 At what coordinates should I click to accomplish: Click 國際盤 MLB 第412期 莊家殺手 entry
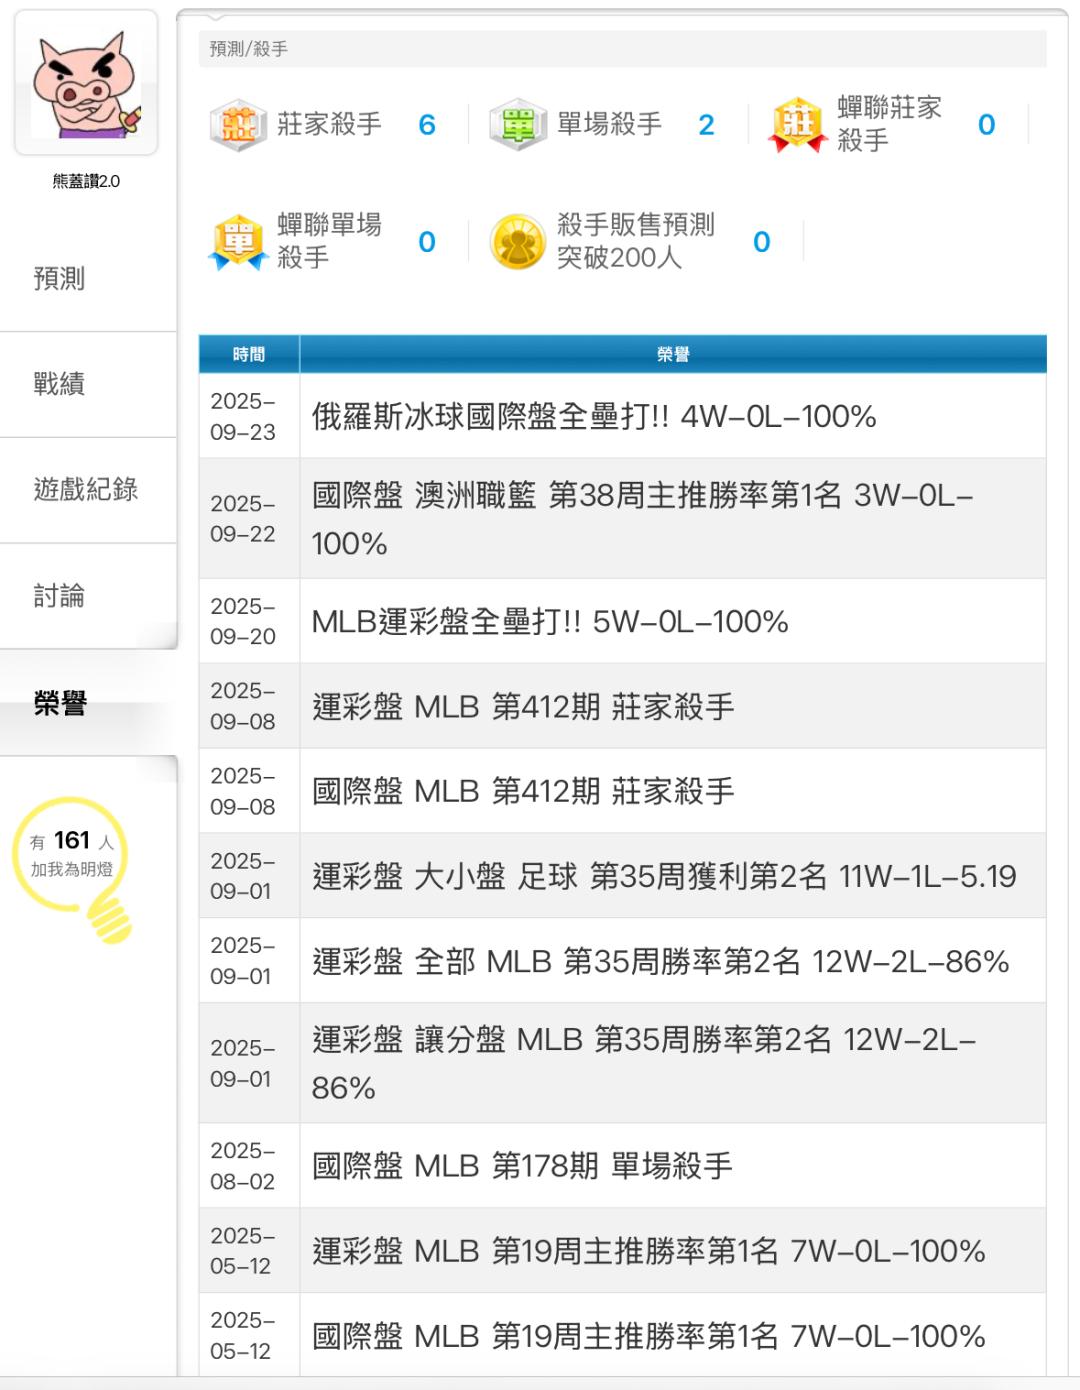click(622, 791)
